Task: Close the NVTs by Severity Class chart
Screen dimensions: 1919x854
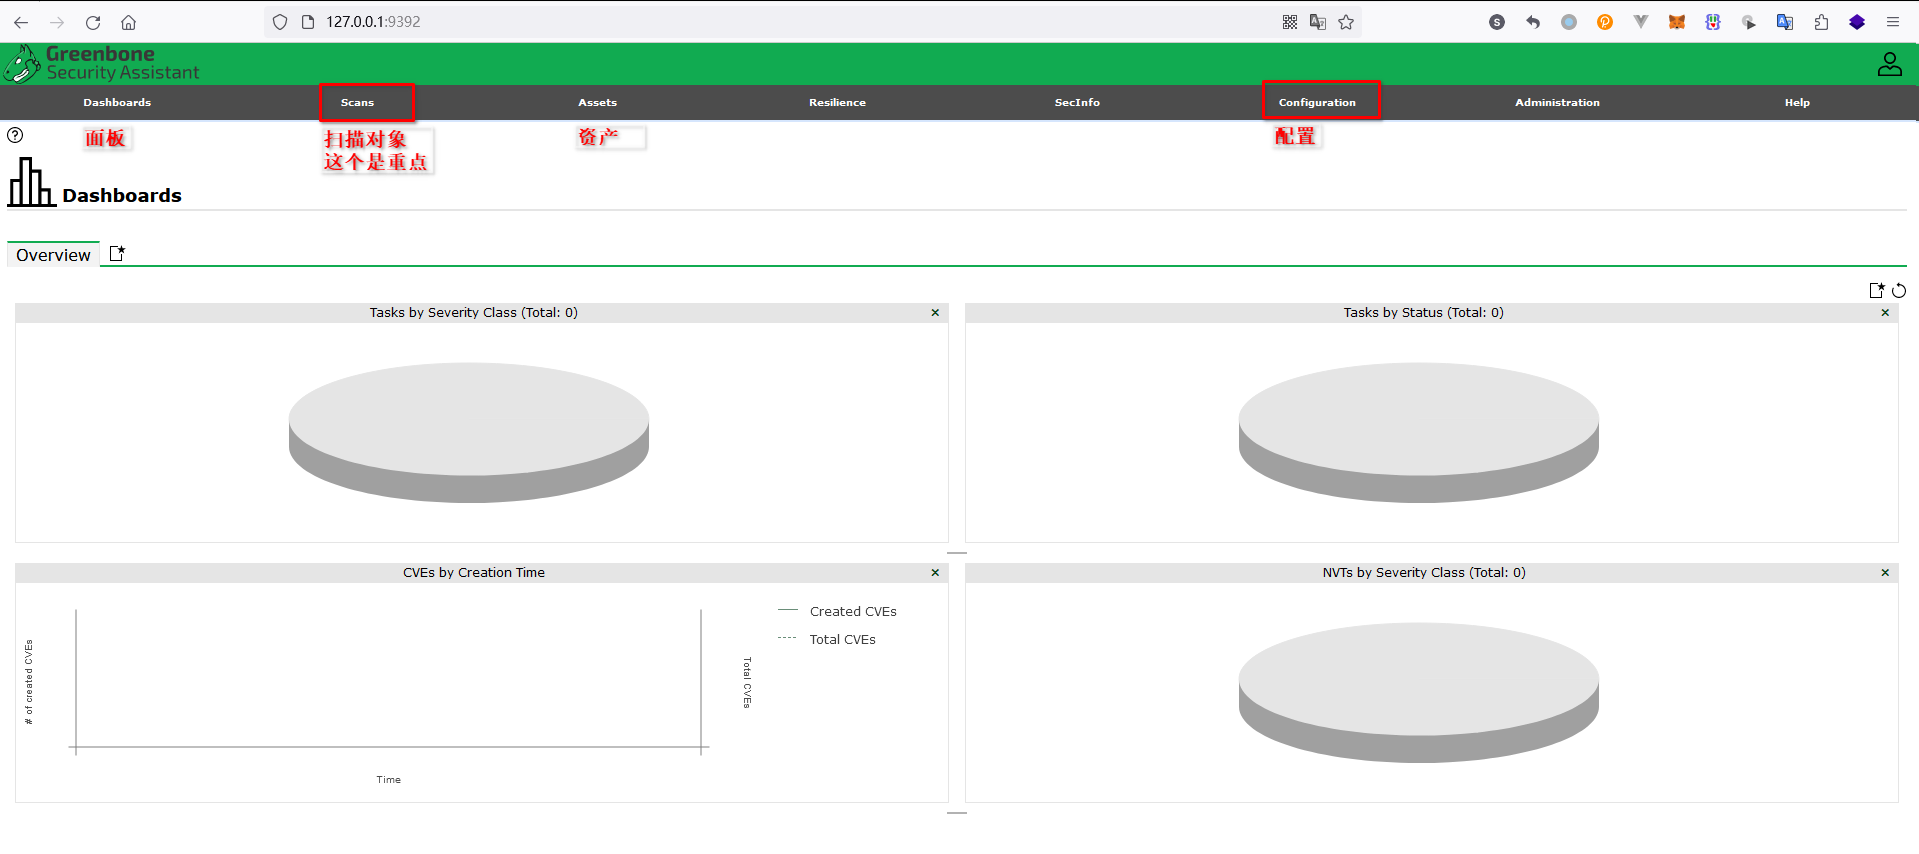Action: click(x=1885, y=573)
